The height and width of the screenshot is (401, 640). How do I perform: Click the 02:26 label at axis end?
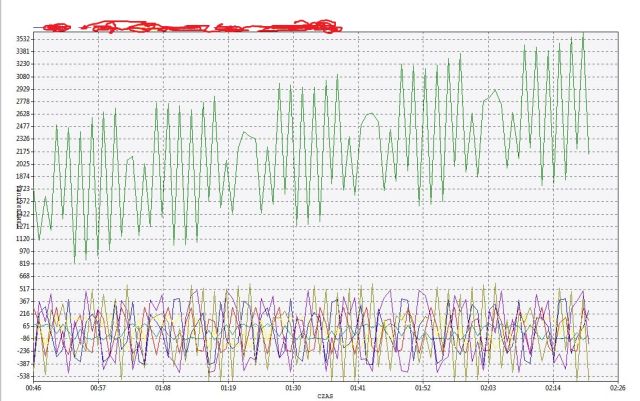coord(618,387)
